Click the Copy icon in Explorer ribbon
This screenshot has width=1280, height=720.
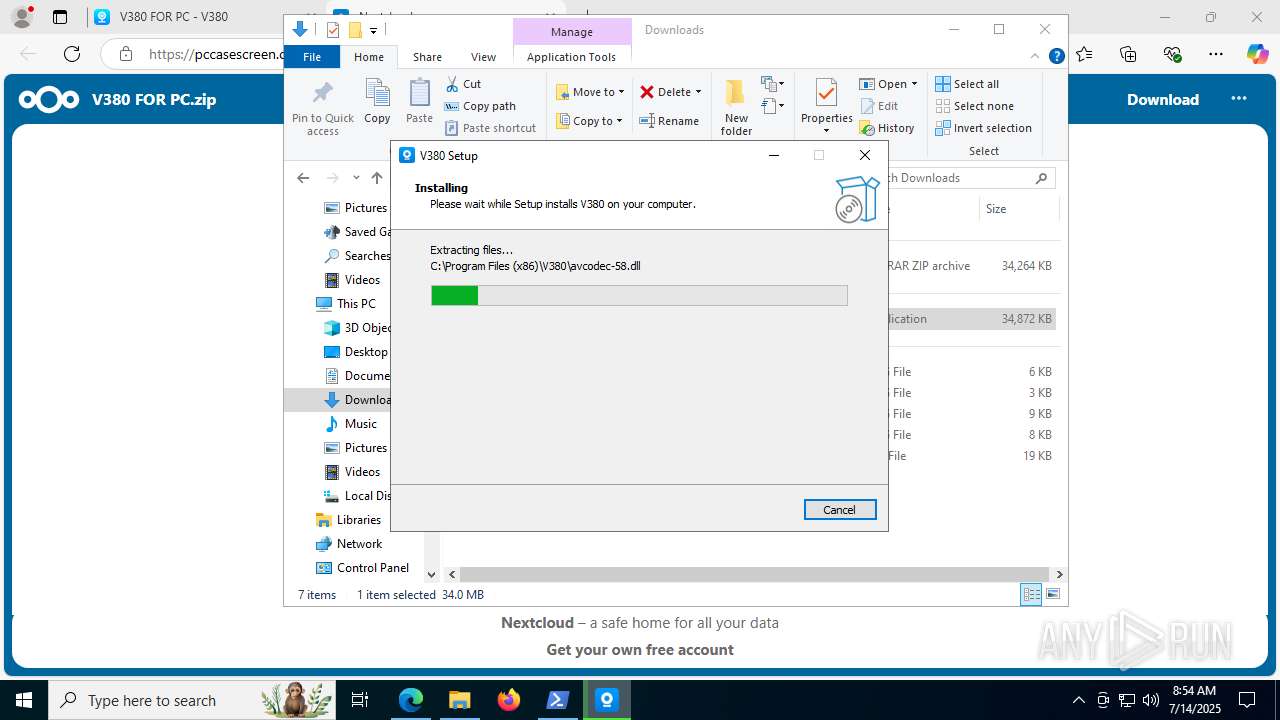point(377,102)
